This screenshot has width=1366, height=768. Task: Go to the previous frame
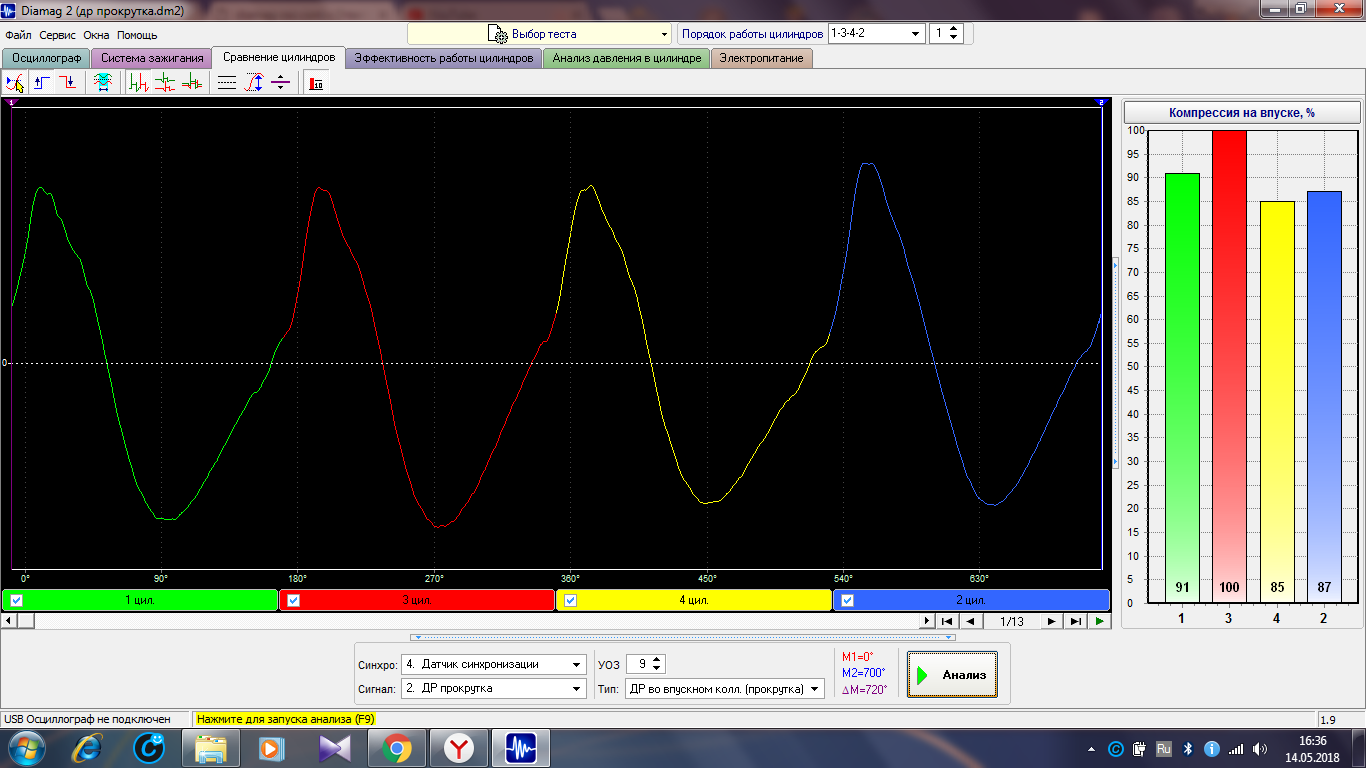point(969,621)
